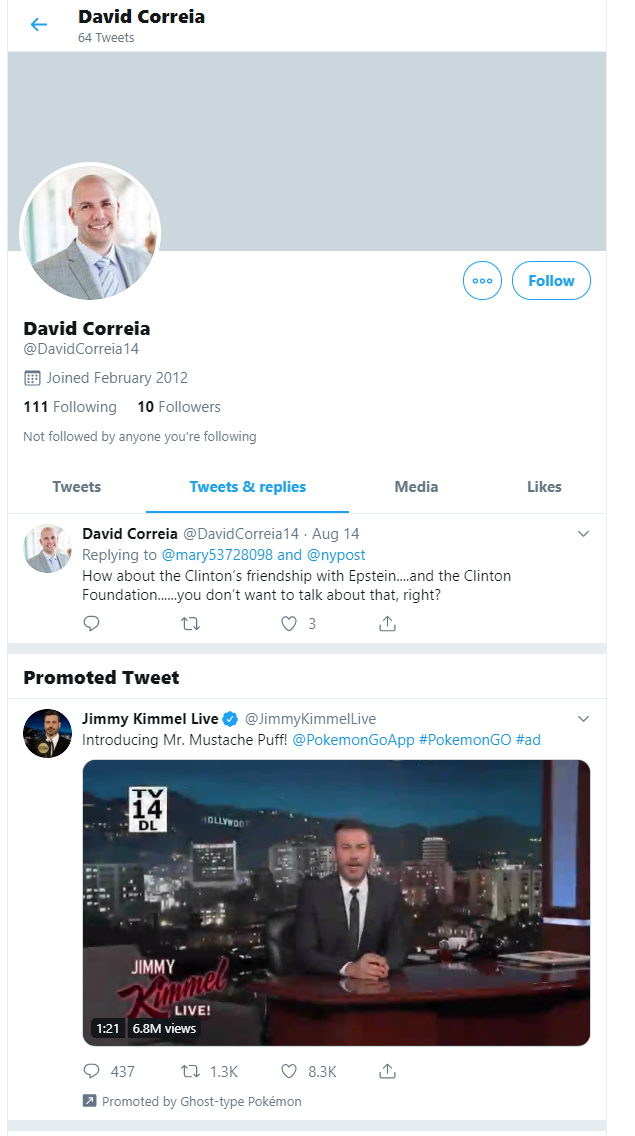635x1136 pixels.
Task: Expand the caret on the promoted tweet
Action: click(x=583, y=718)
